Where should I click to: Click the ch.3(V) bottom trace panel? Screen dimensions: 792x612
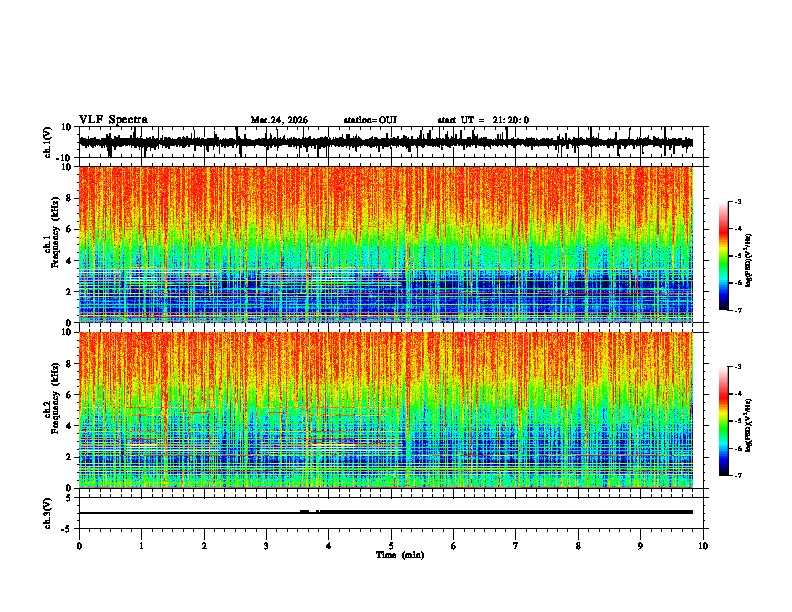[x=393, y=513]
